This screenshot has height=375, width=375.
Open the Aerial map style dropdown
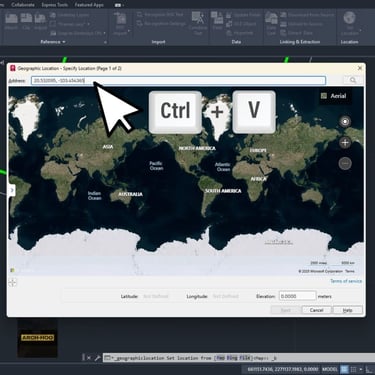(x=334, y=96)
